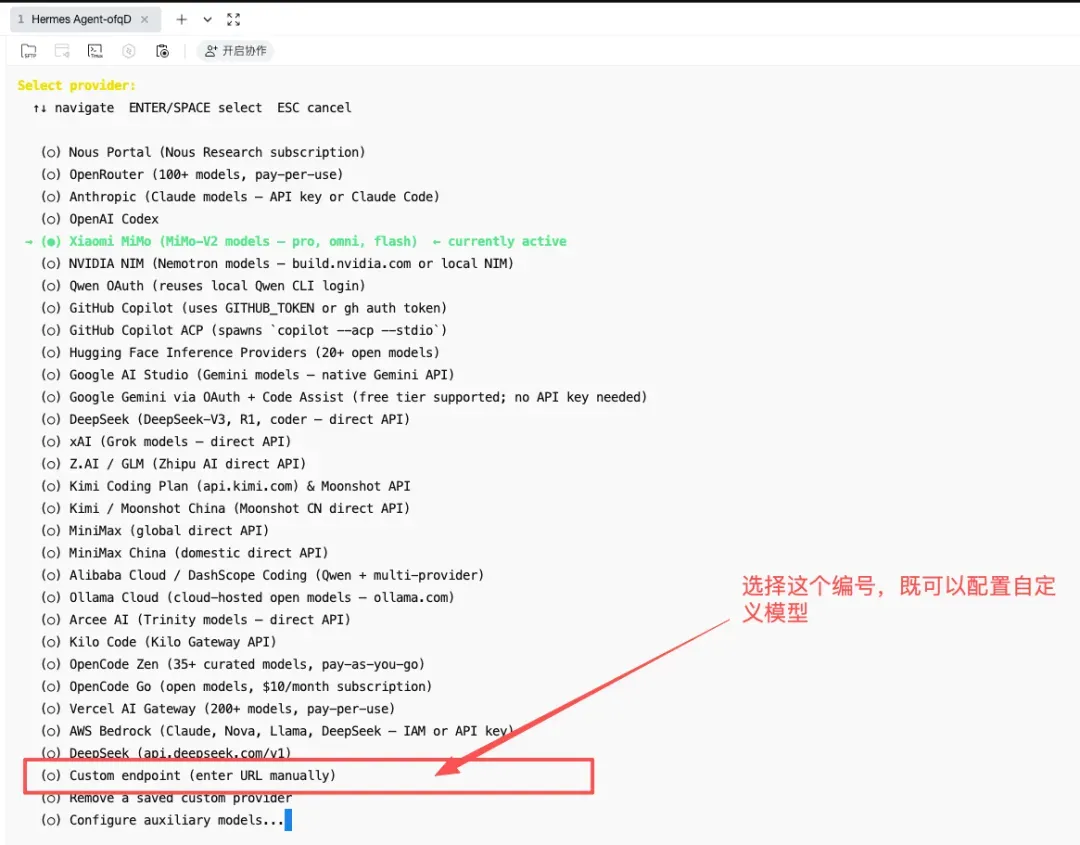This screenshot has width=1080, height=845.
Task: Select the OpenAI Codex option
Action: [100, 219]
